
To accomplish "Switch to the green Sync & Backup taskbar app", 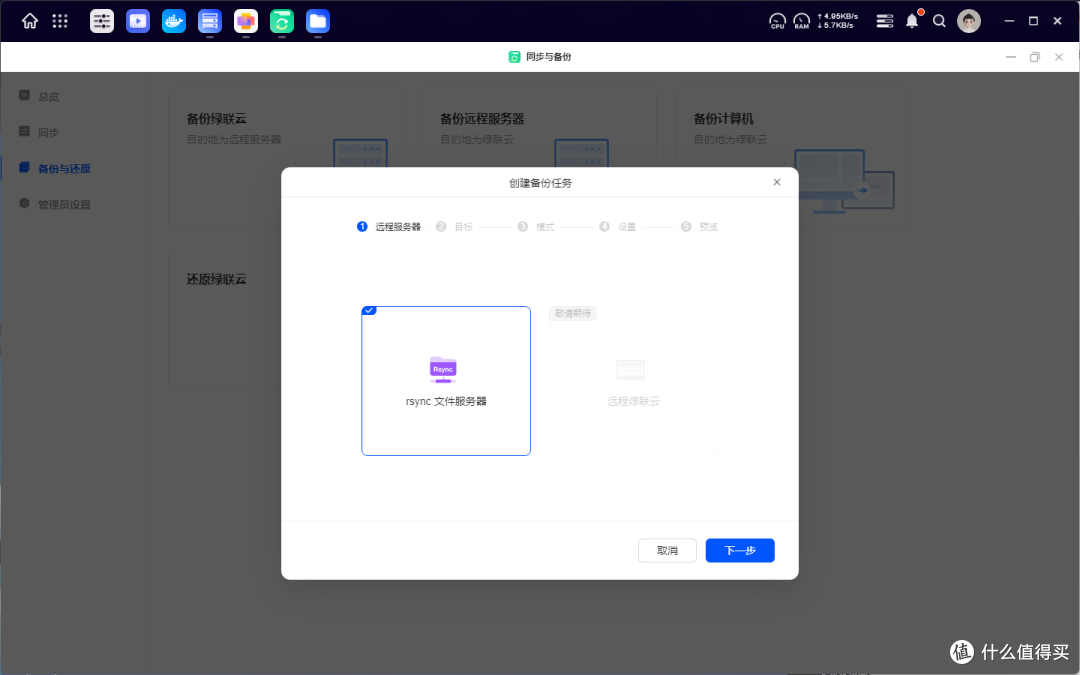I will (282, 21).
